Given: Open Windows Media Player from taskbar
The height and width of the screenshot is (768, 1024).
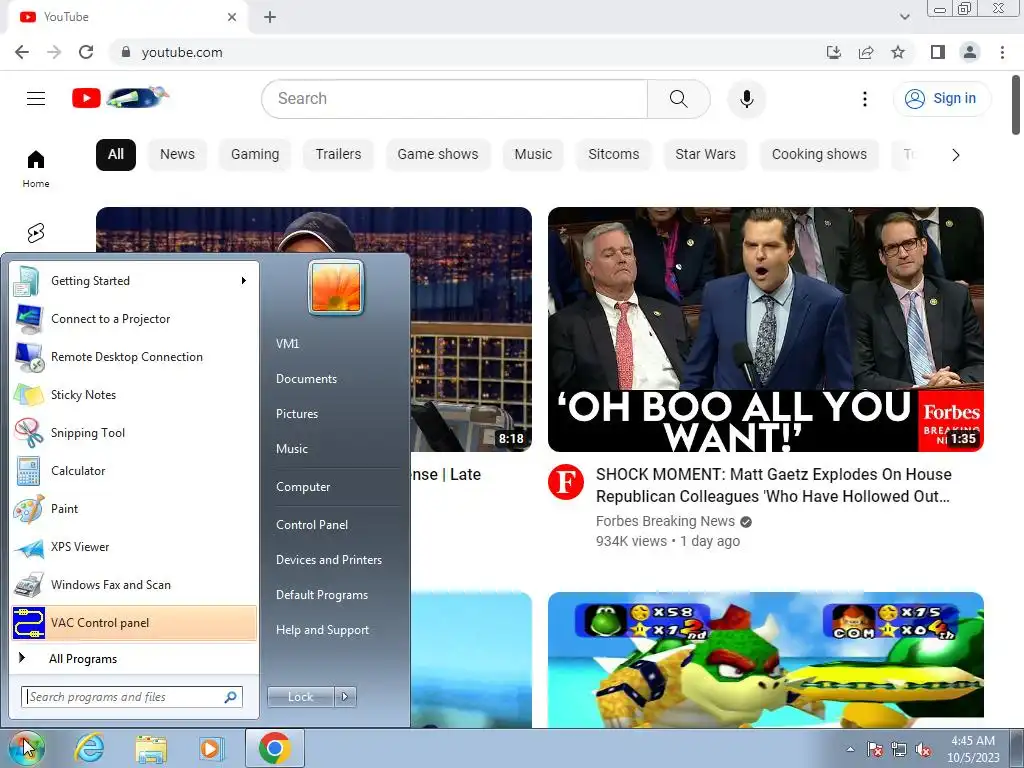Looking at the screenshot, I should (211, 748).
